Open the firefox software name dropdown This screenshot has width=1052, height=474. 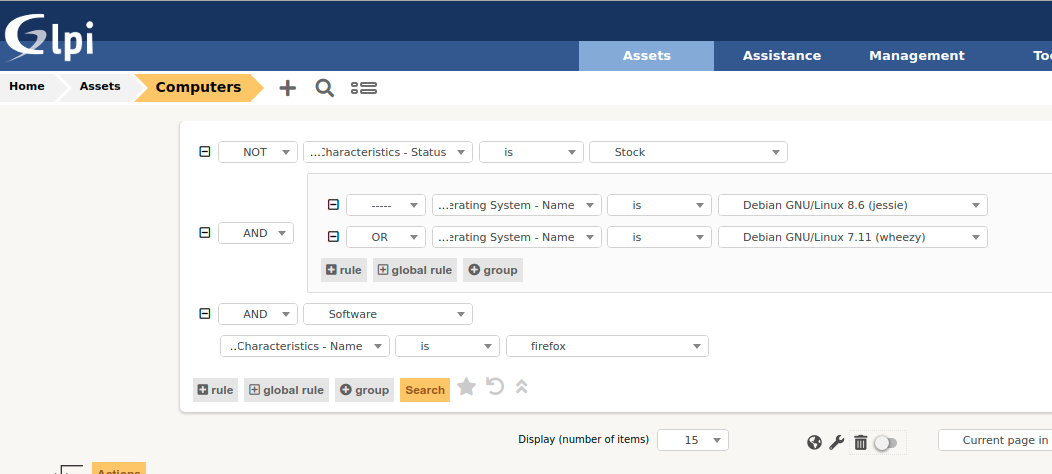607,346
